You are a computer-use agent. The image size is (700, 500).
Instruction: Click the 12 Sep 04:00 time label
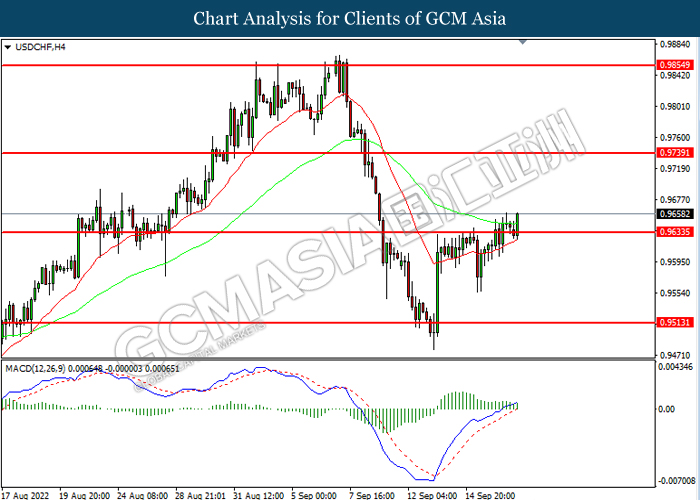tap(433, 496)
